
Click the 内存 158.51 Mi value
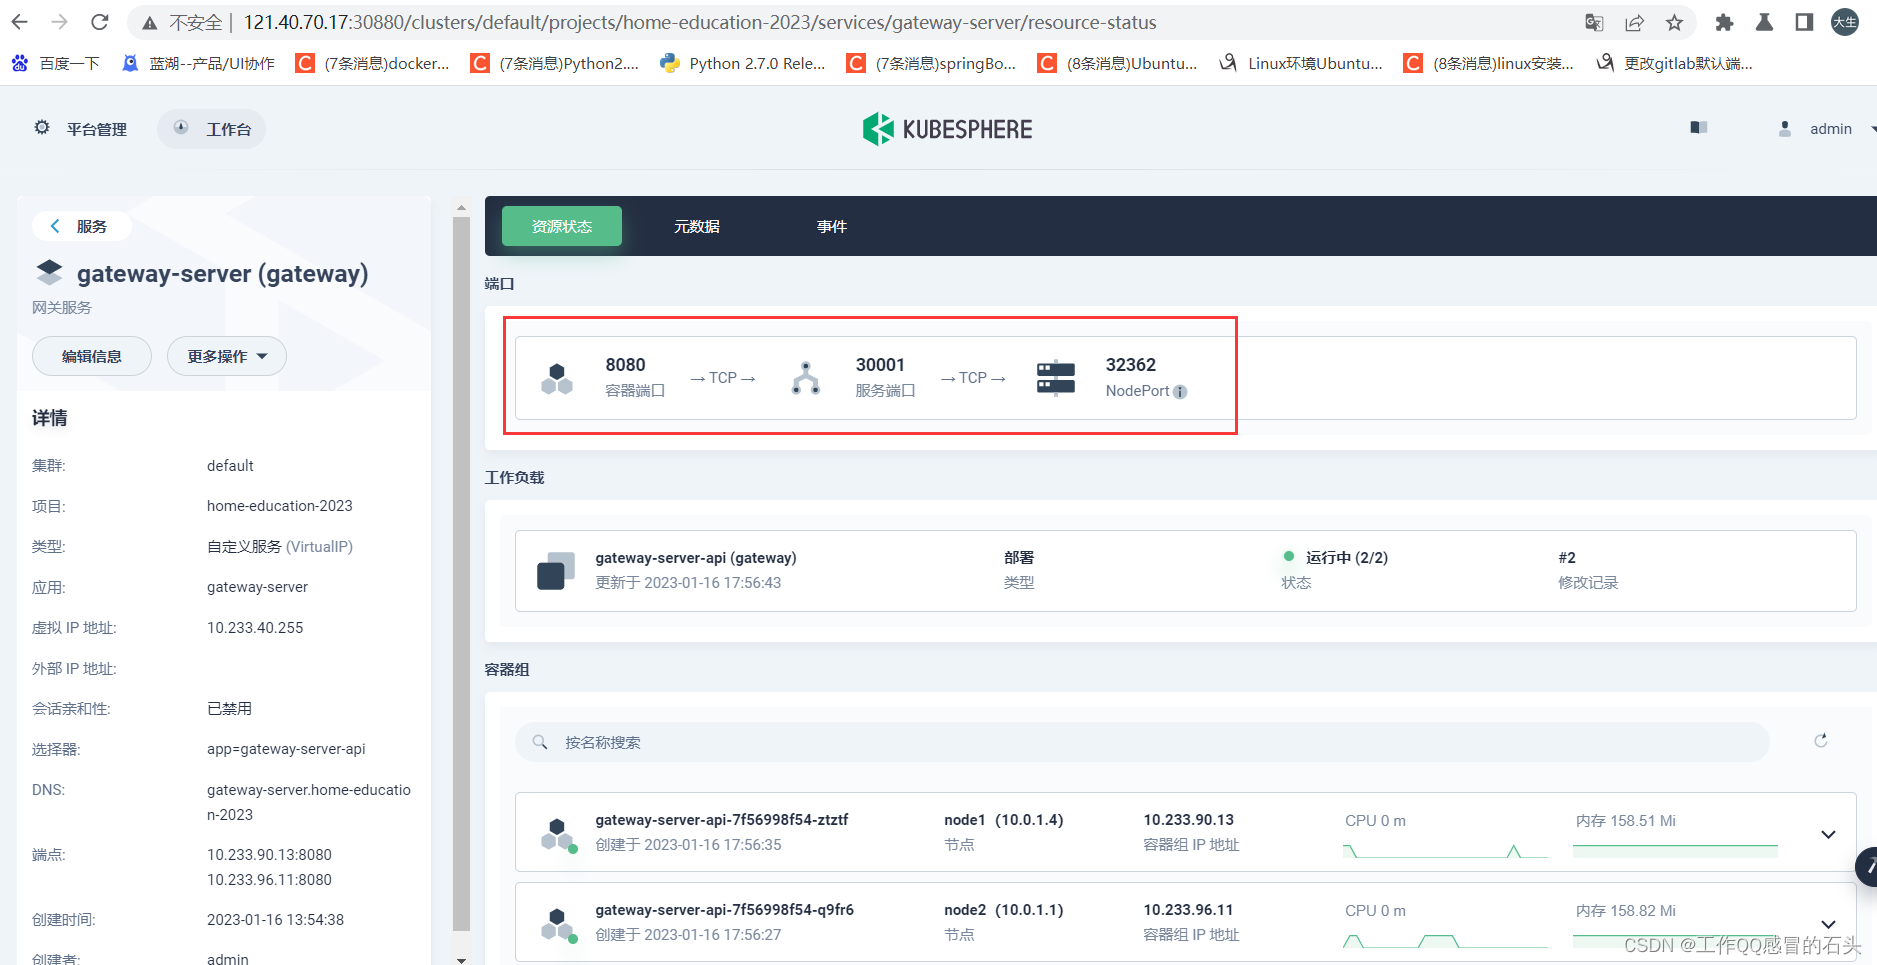coord(1626,821)
